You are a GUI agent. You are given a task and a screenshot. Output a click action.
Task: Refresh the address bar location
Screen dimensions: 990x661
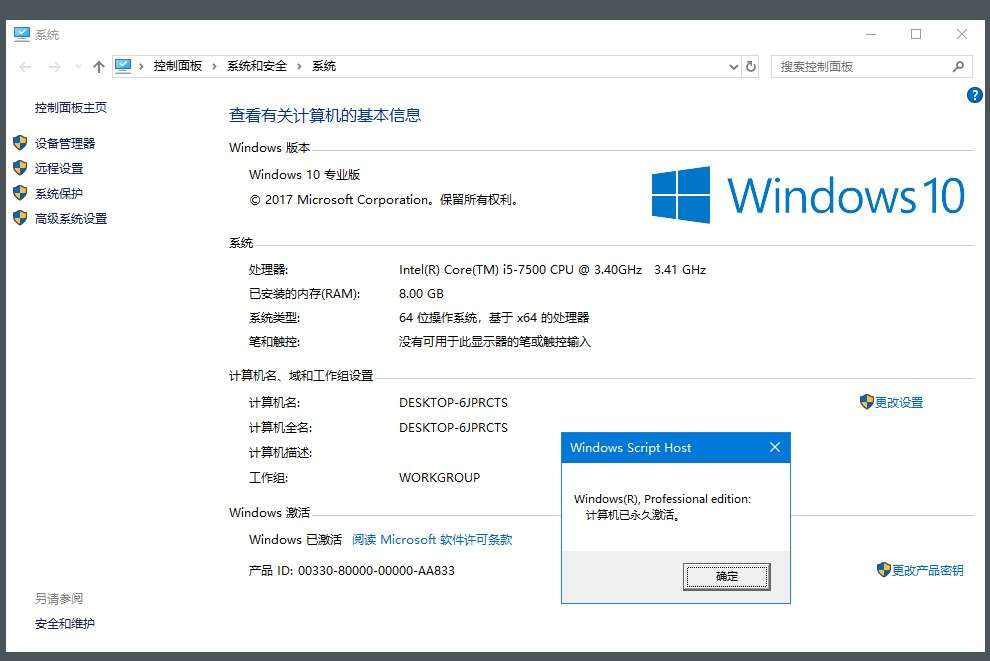(x=751, y=66)
